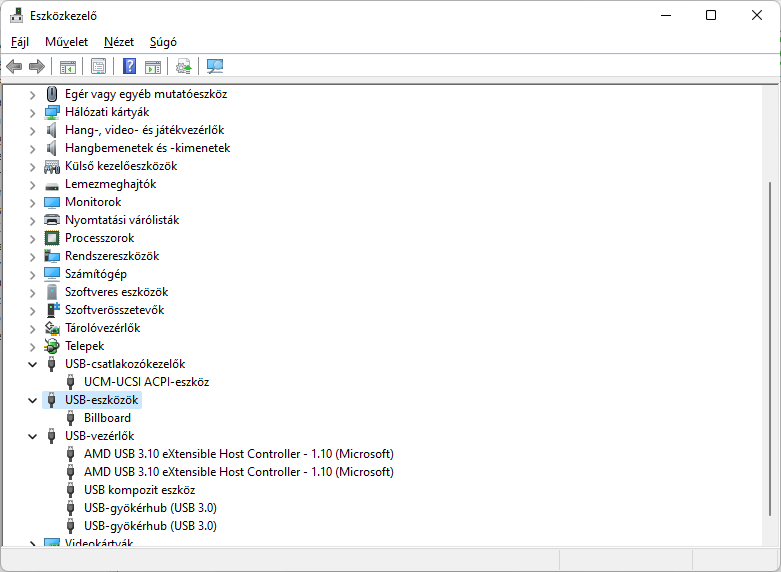Screen dimensions: 781x572
Task: Maximize the Eszközkezelő window
Action: pos(711,15)
